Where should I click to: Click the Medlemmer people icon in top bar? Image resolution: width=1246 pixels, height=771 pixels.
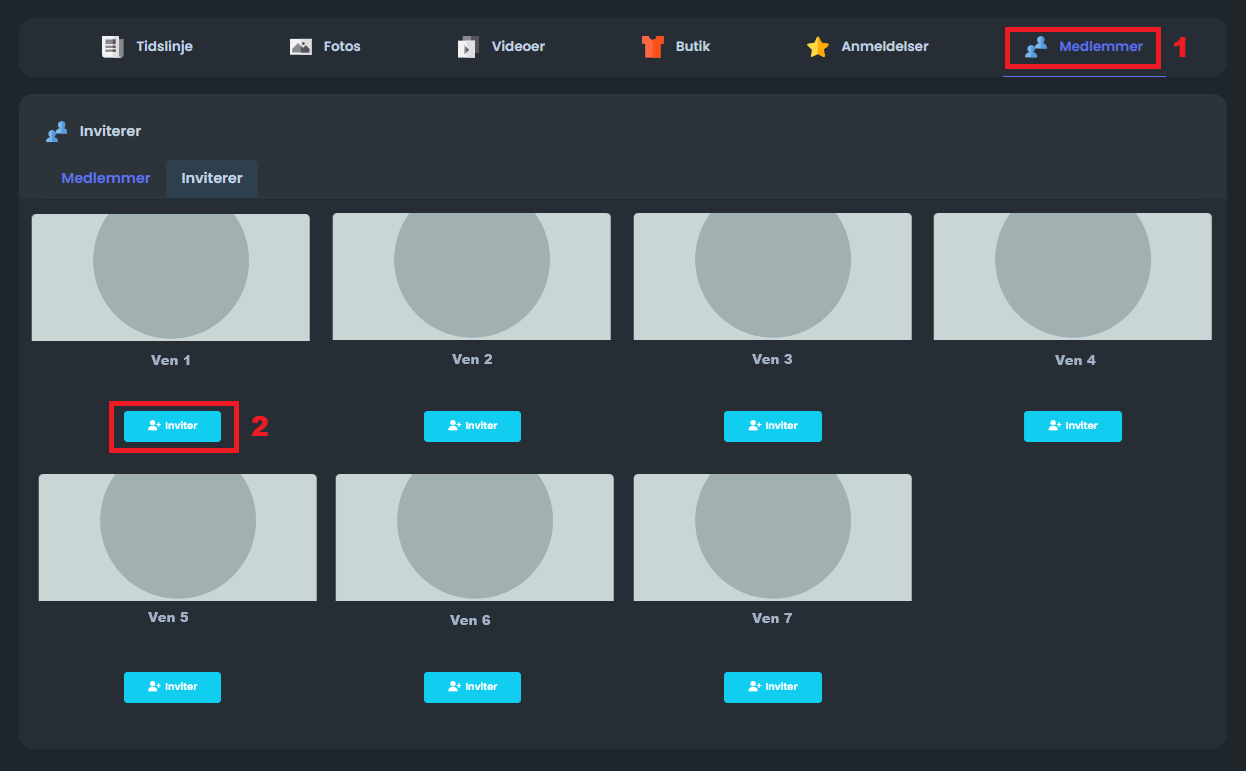tap(1036, 47)
